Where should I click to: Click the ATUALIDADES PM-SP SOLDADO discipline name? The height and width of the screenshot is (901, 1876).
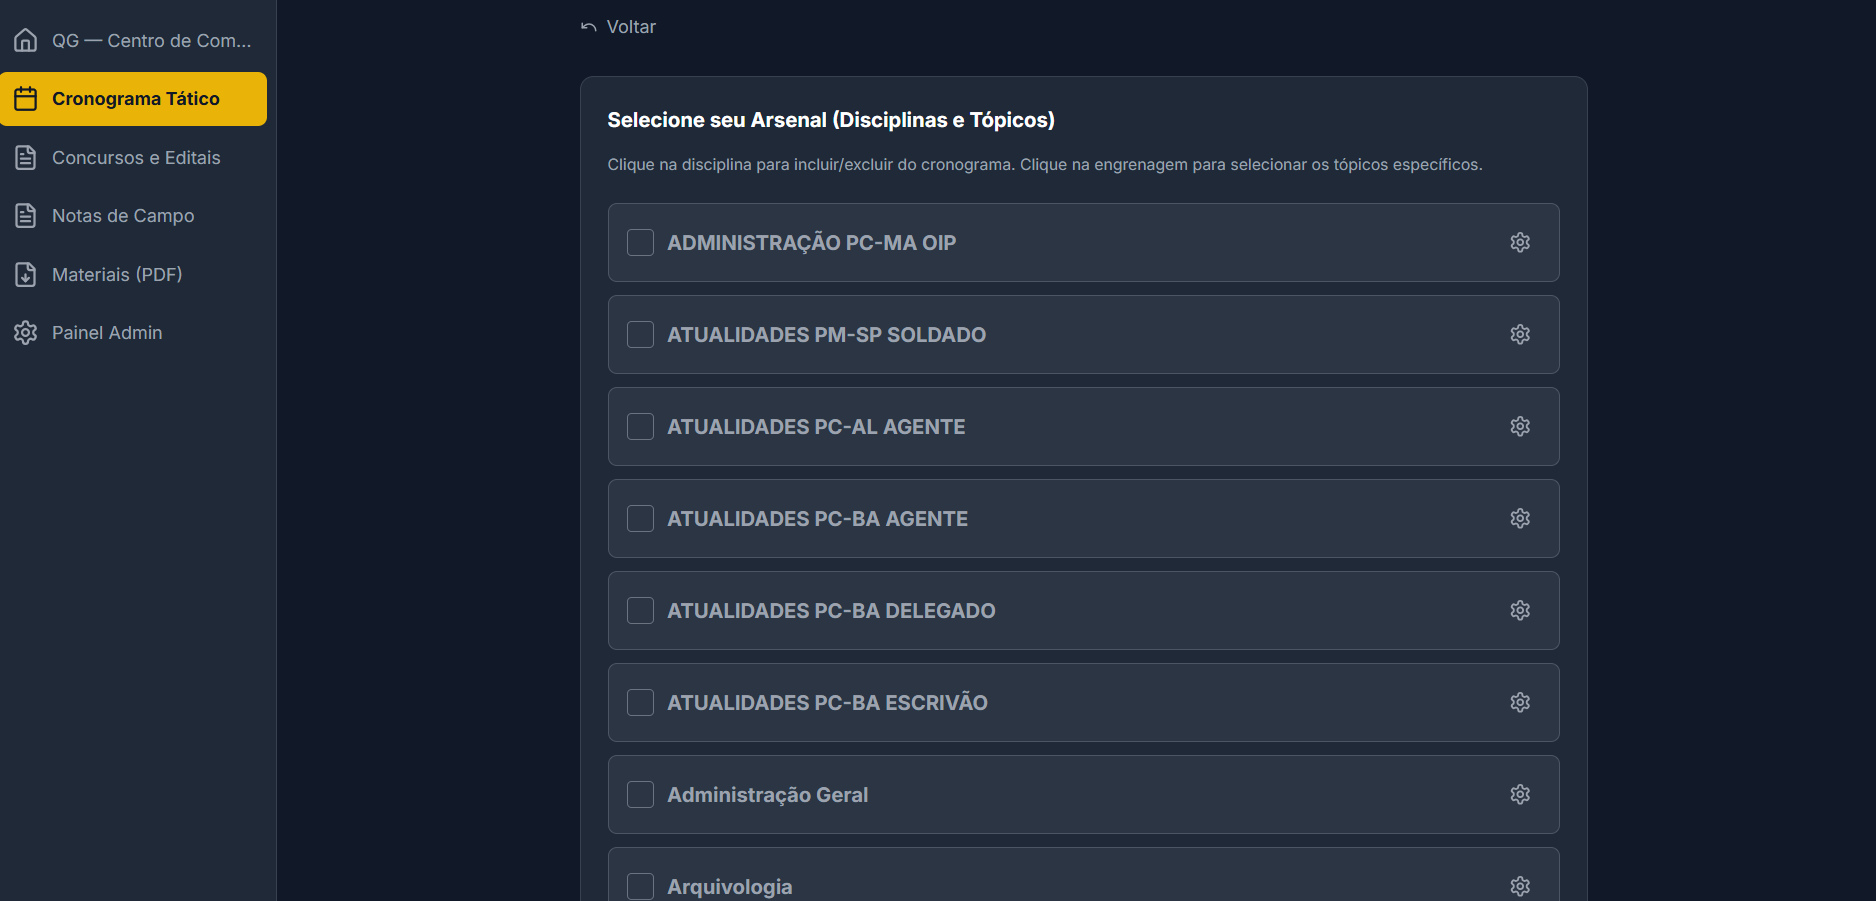(x=827, y=335)
